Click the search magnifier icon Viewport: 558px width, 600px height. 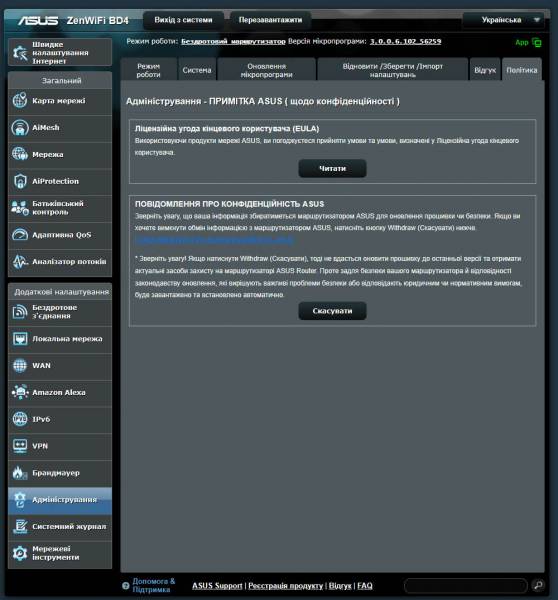click(538, 585)
